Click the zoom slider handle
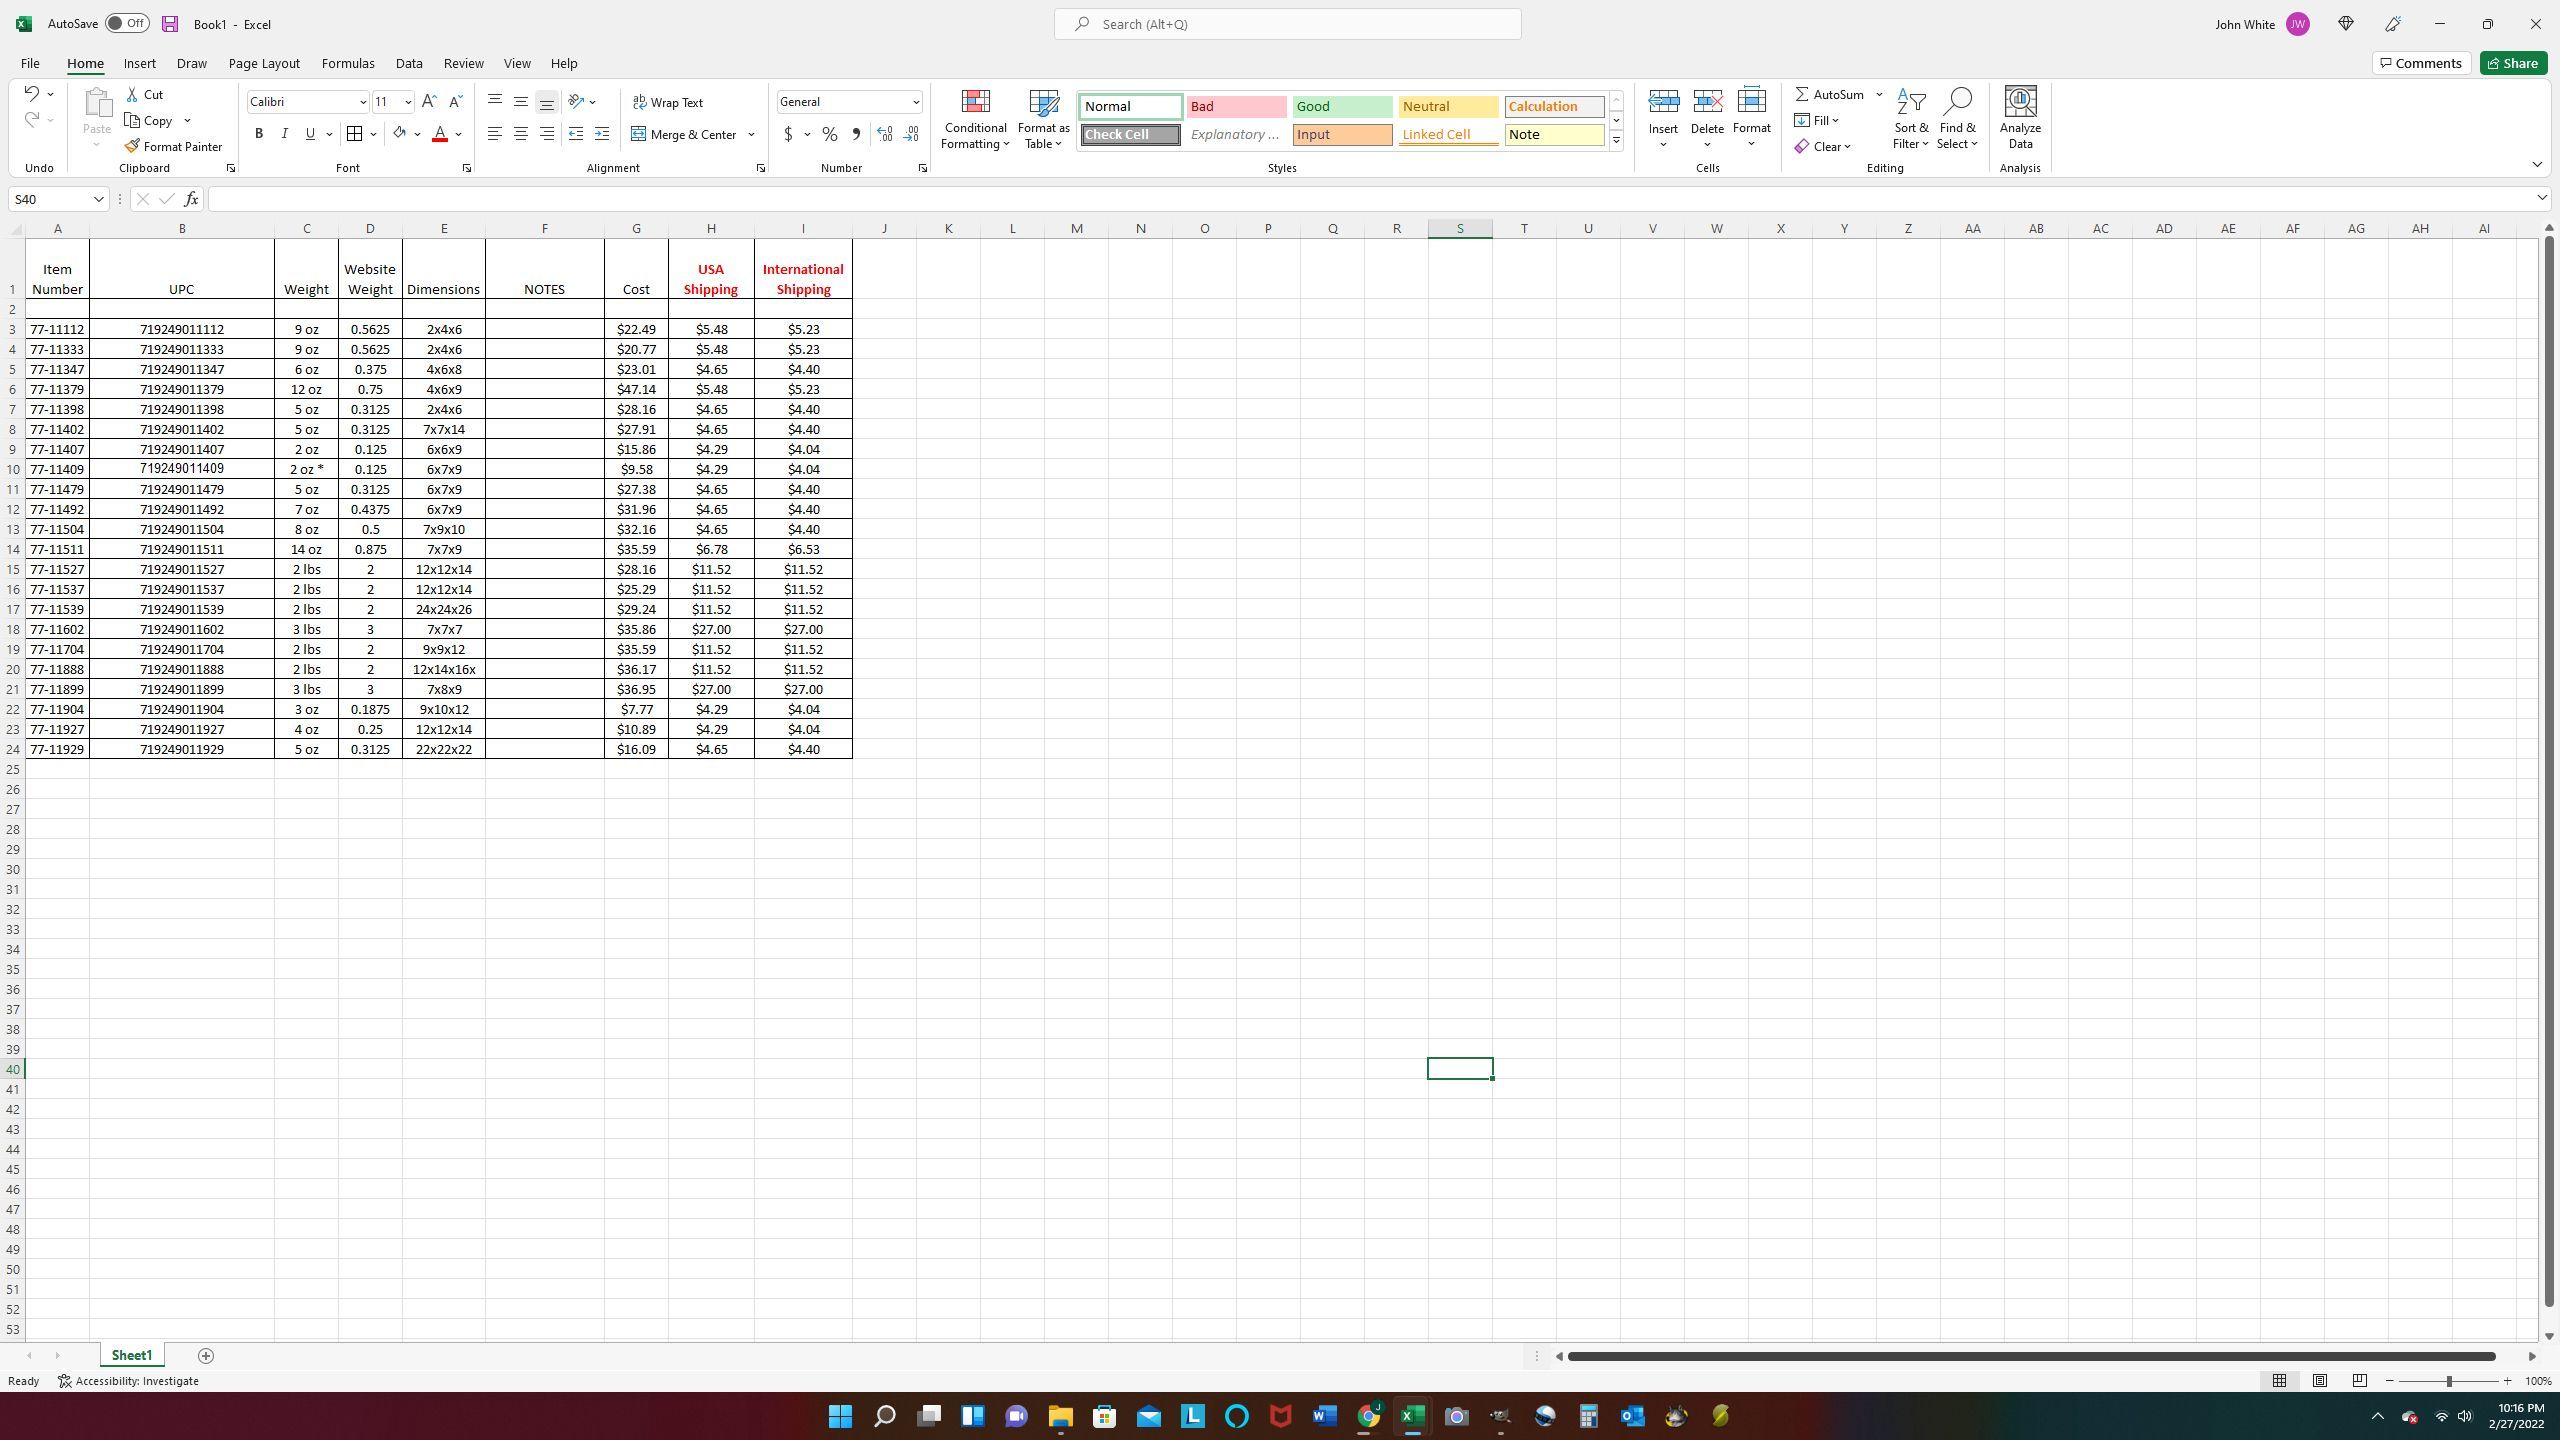Screen dimensions: 2560x1440 [2449, 1381]
